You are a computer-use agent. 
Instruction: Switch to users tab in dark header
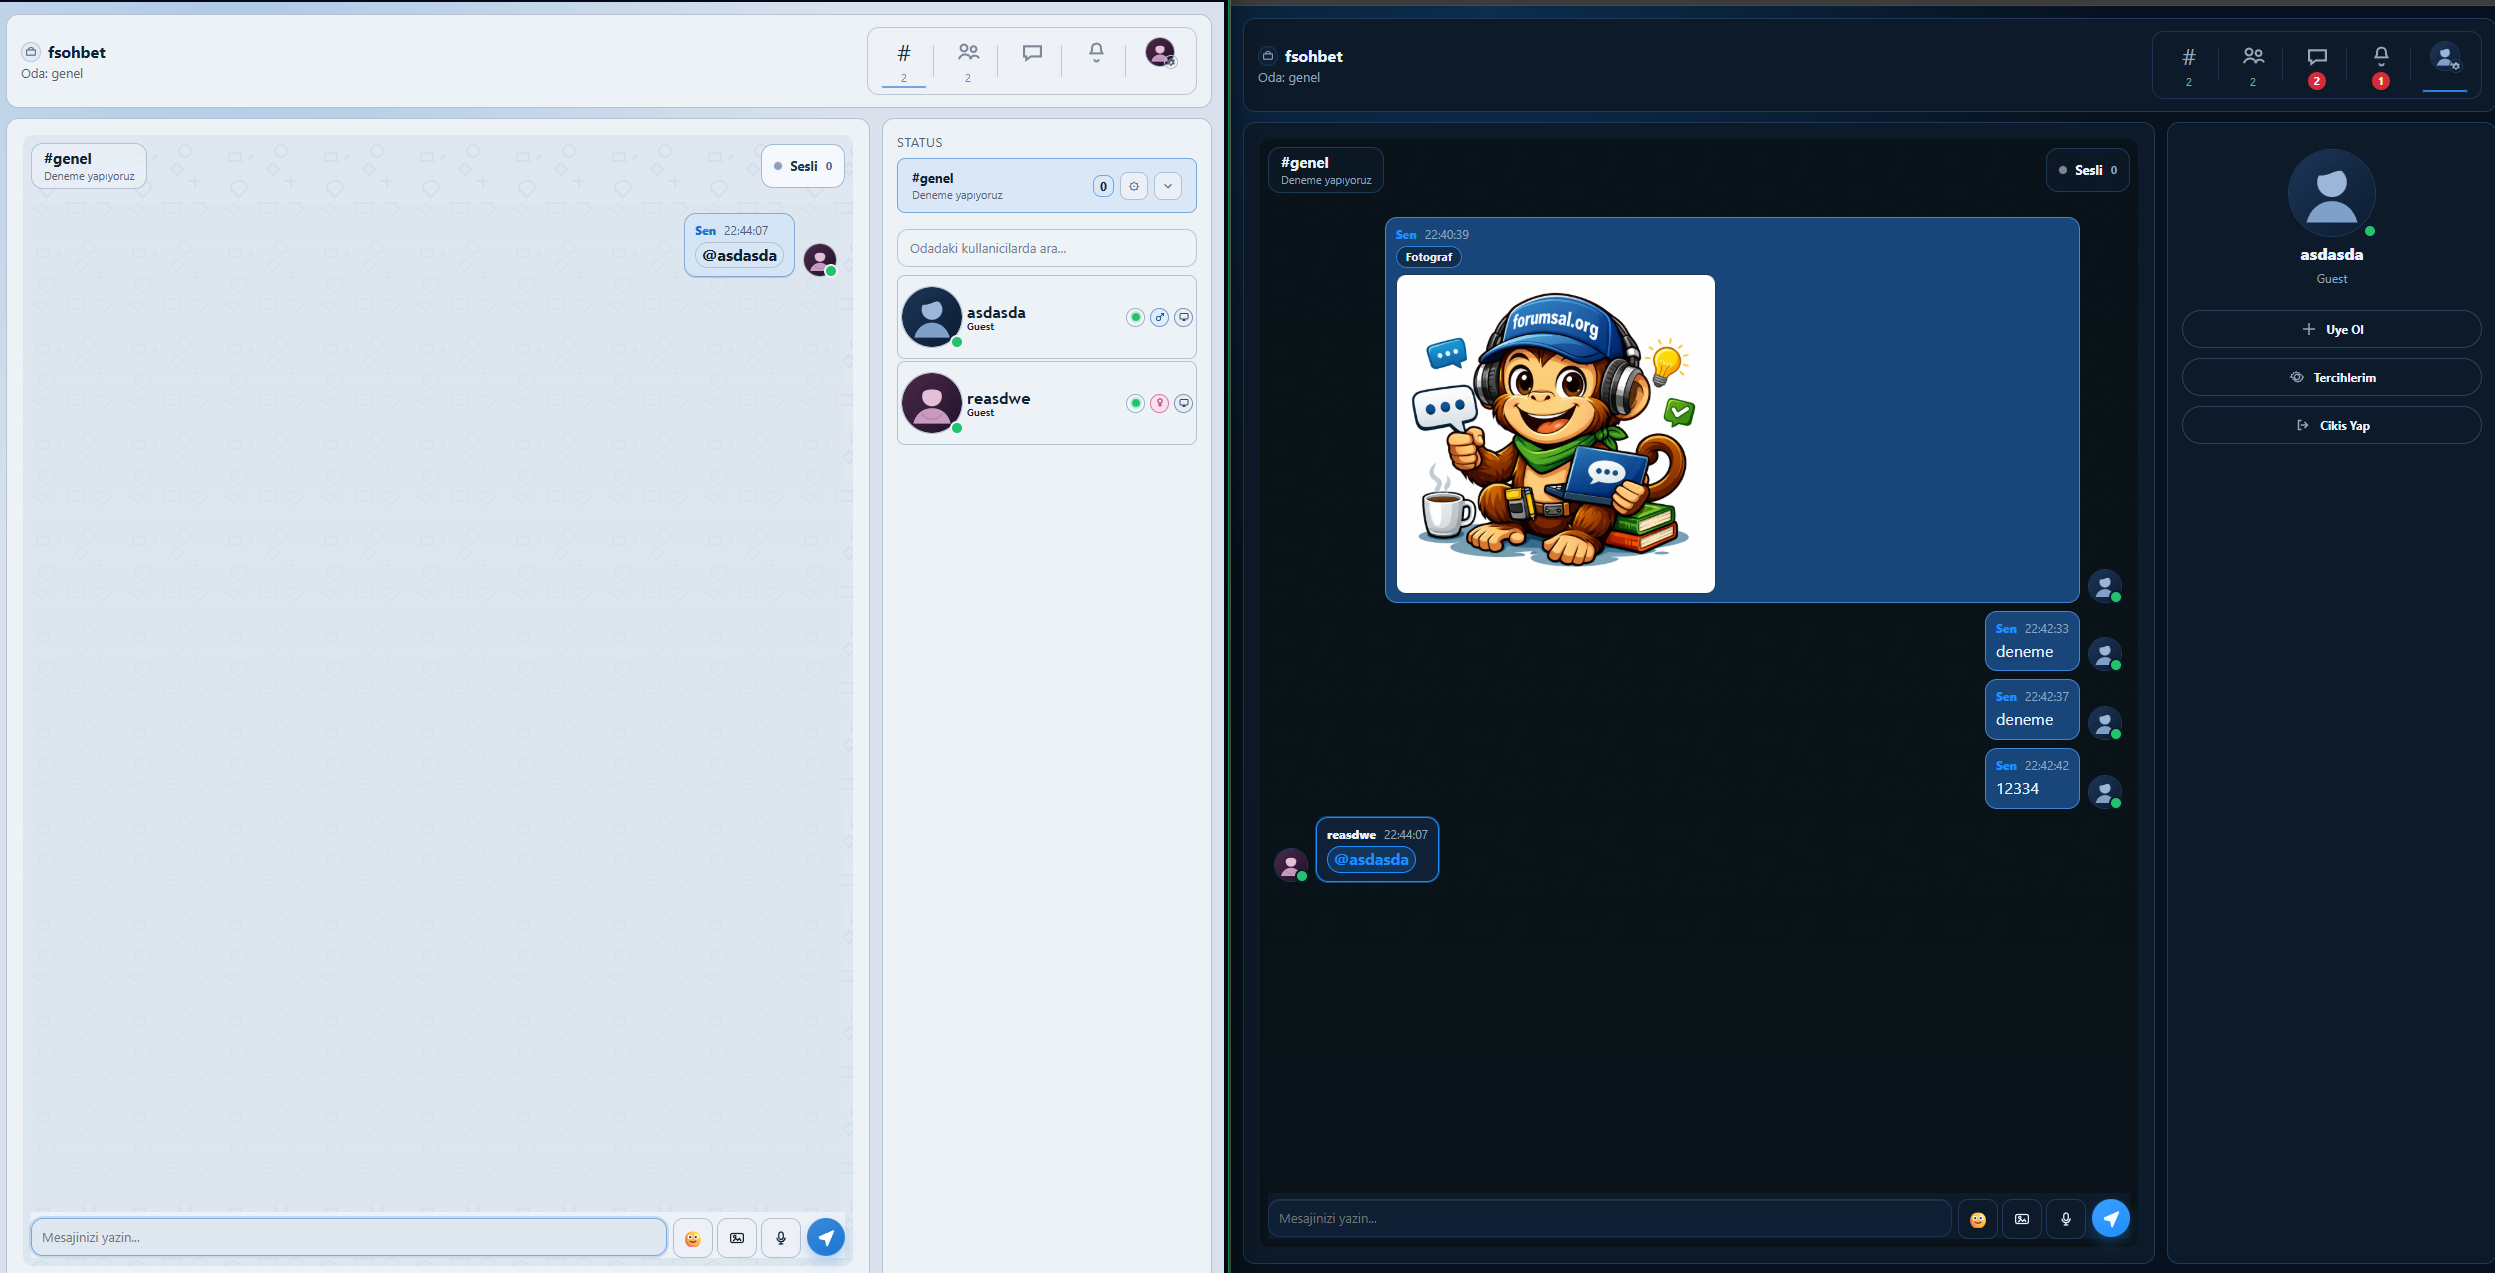[2252, 60]
